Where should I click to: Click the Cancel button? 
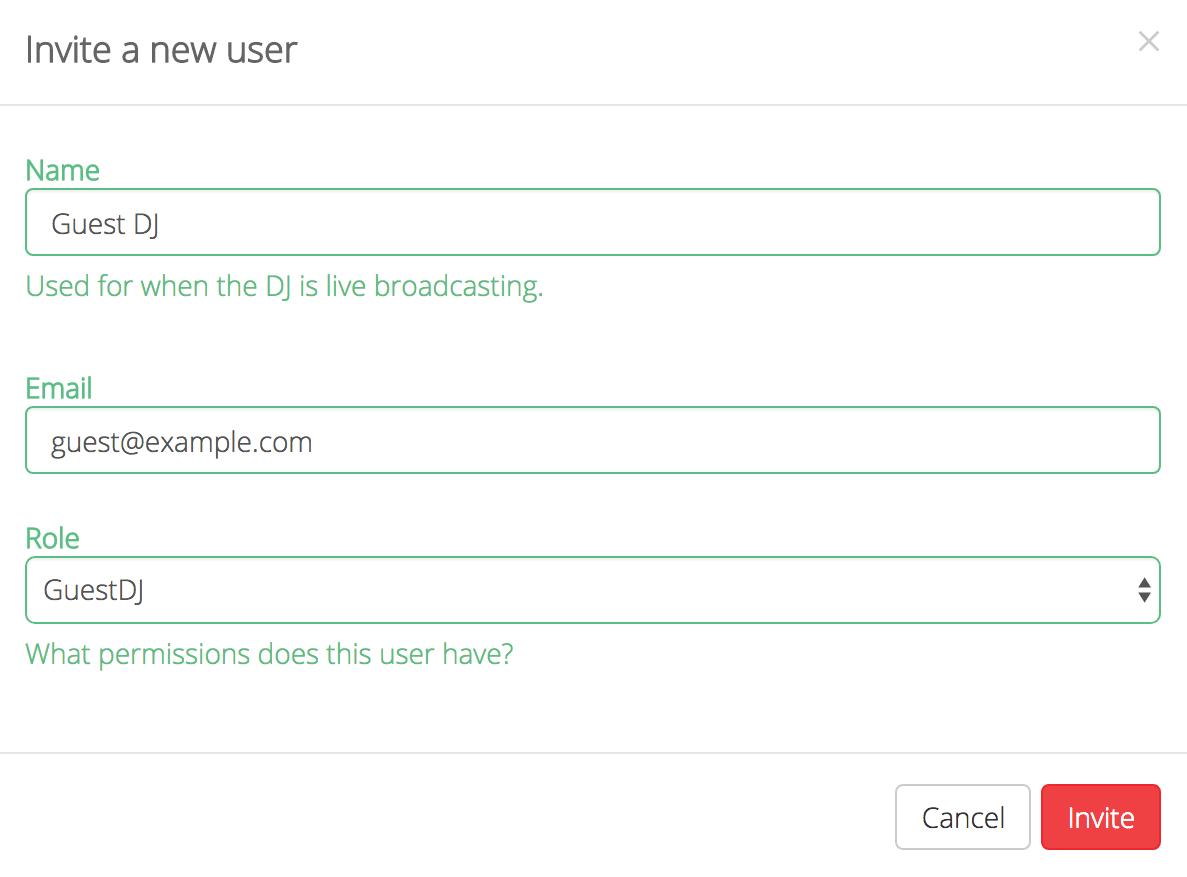(x=963, y=817)
